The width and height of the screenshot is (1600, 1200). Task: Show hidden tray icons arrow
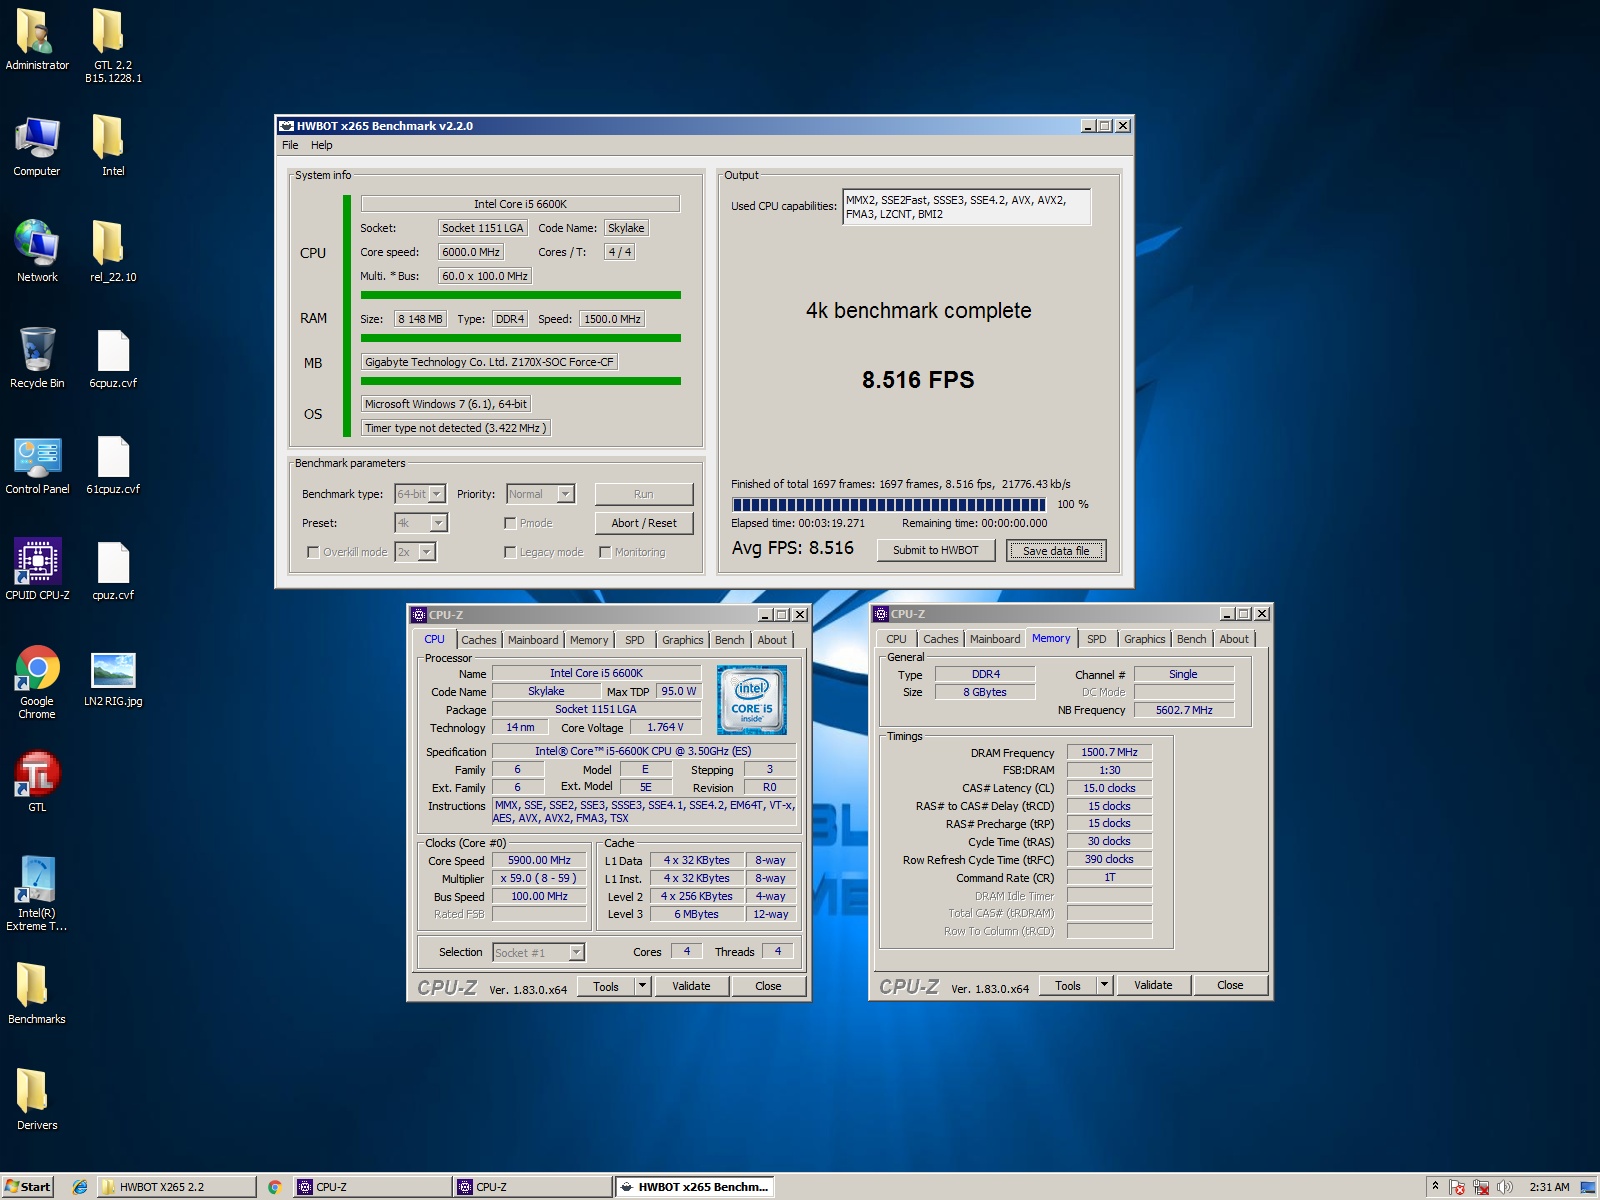click(1435, 1186)
